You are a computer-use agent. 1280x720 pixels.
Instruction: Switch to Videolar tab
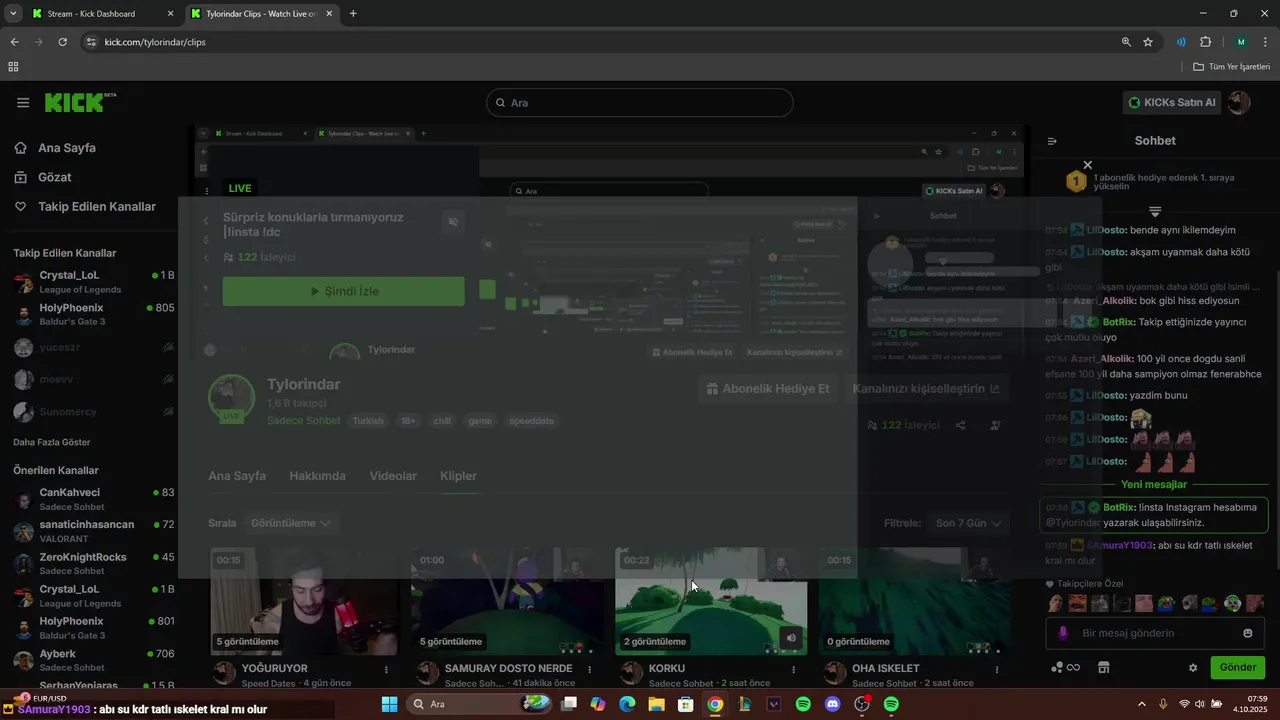pos(393,476)
